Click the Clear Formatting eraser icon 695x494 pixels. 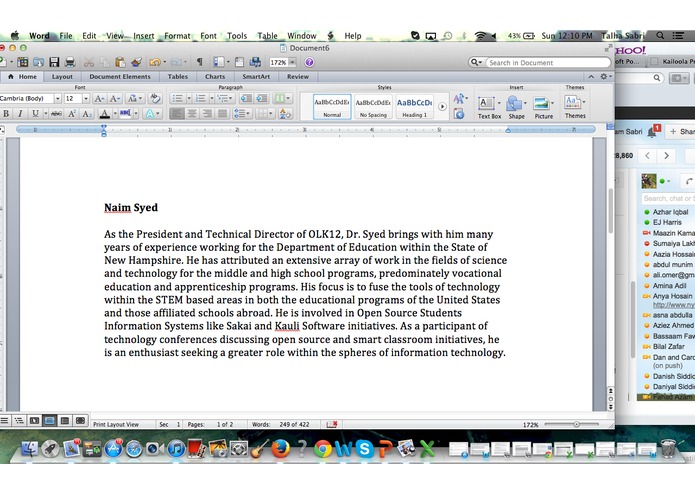tap(155, 98)
